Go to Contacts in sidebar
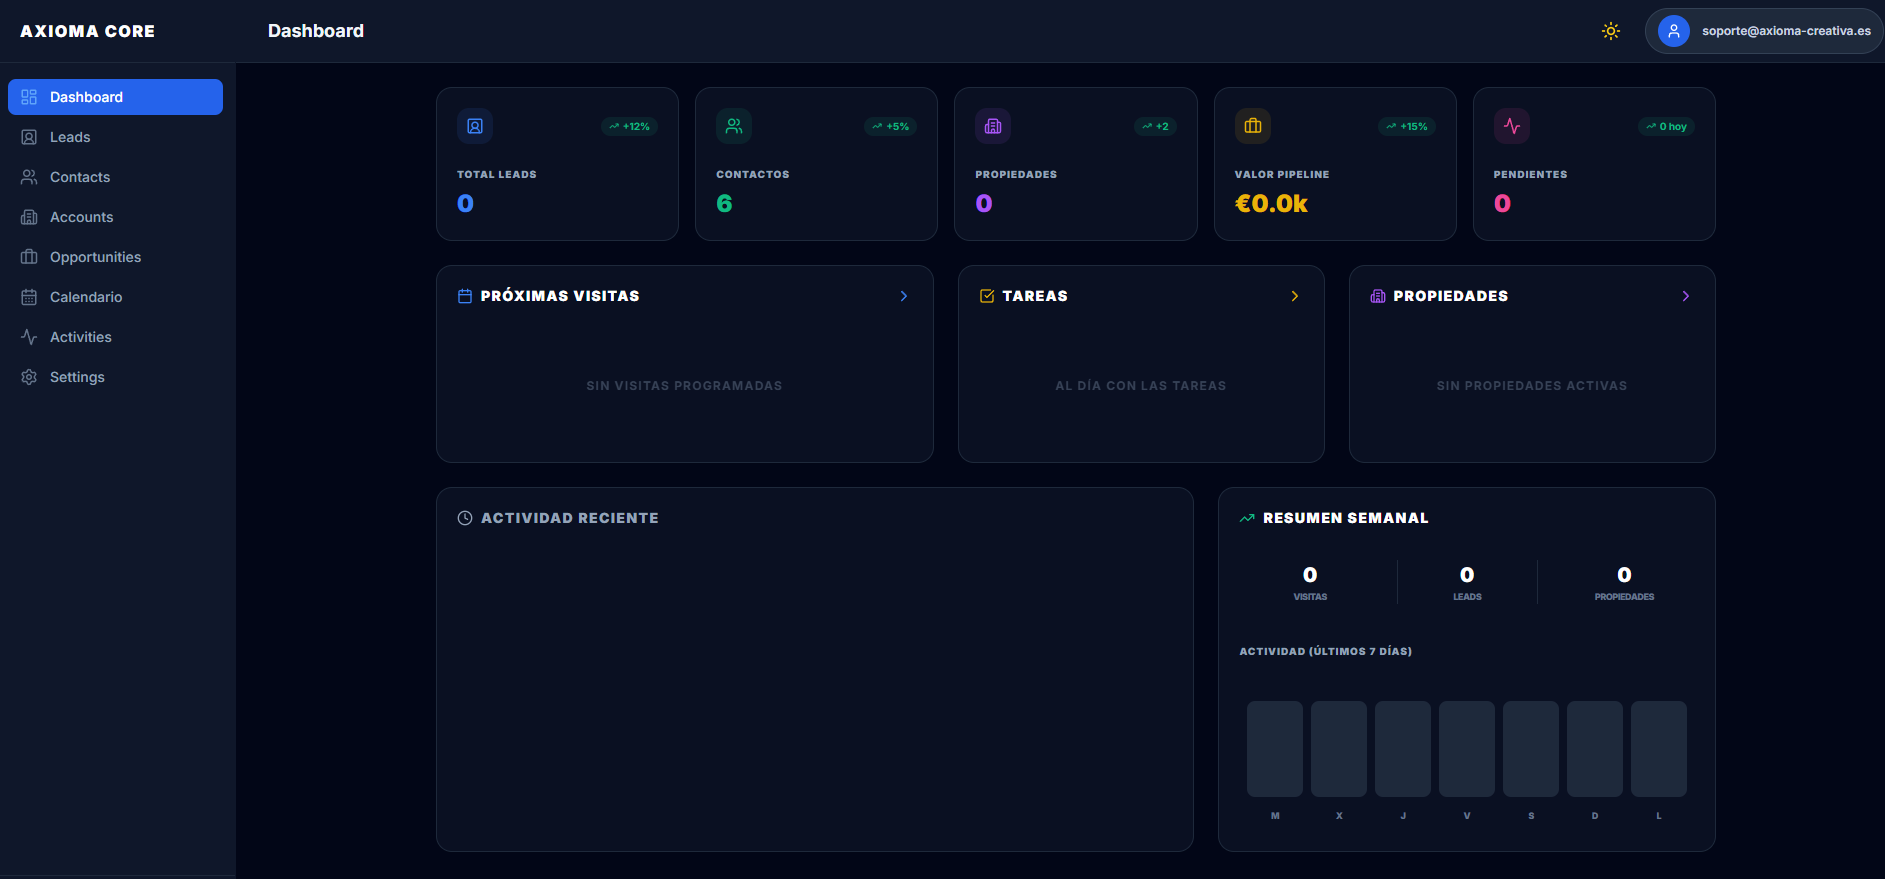Image resolution: width=1885 pixels, height=879 pixels. click(115, 177)
